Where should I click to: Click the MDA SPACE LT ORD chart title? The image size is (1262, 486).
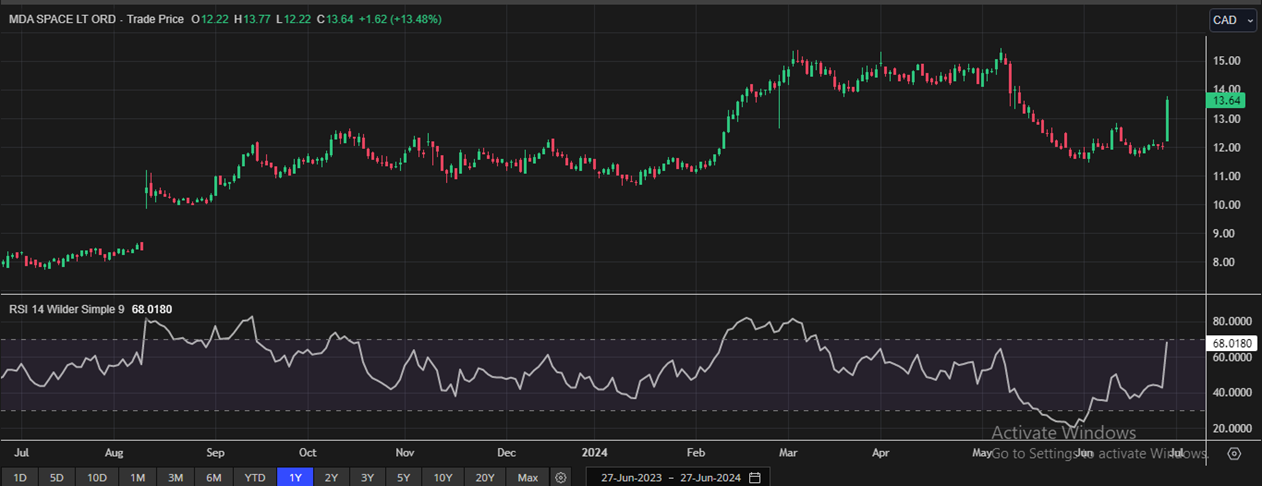(x=61, y=19)
